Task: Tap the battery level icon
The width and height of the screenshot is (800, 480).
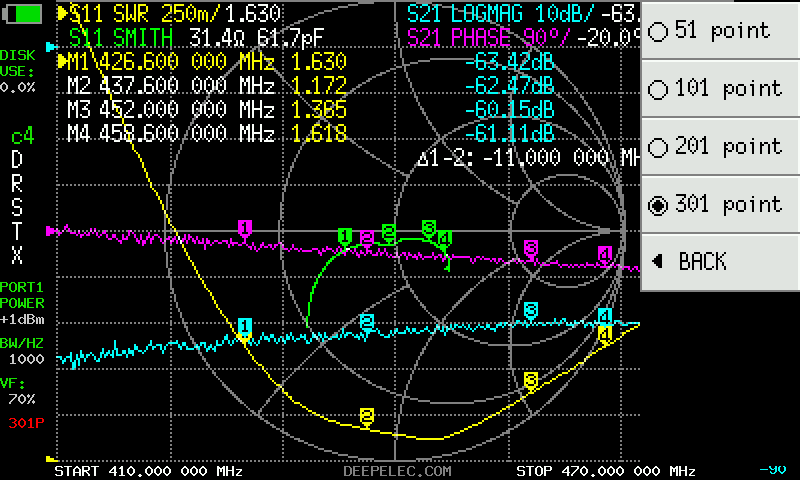Action: click(22, 13)
